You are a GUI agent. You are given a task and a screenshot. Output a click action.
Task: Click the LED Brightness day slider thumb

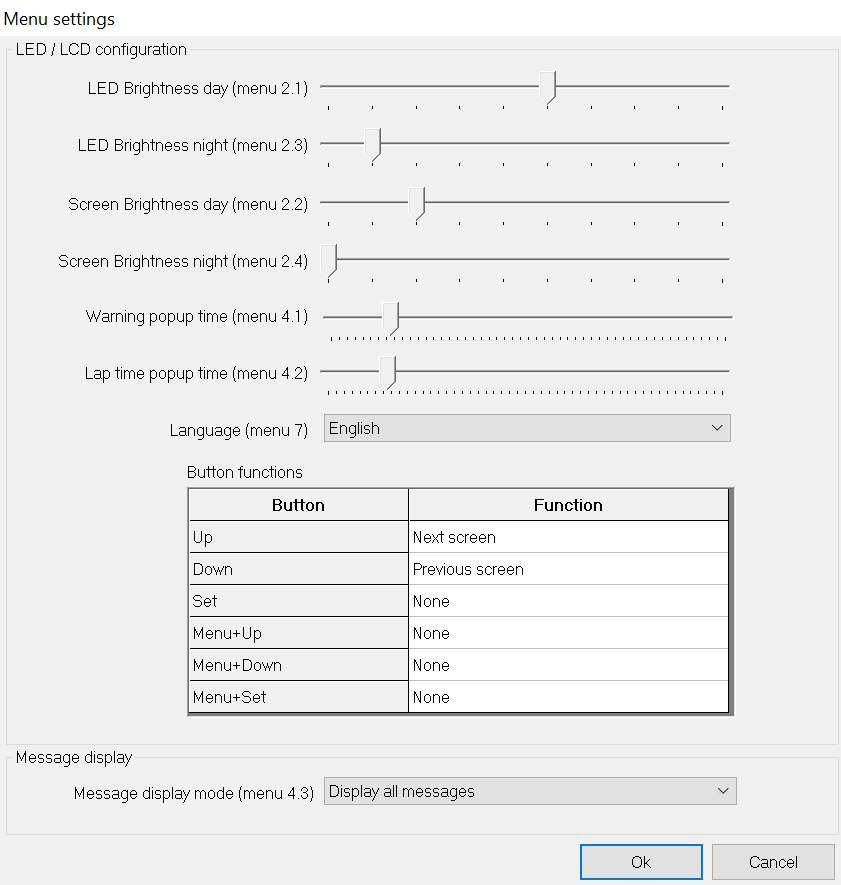548,87
